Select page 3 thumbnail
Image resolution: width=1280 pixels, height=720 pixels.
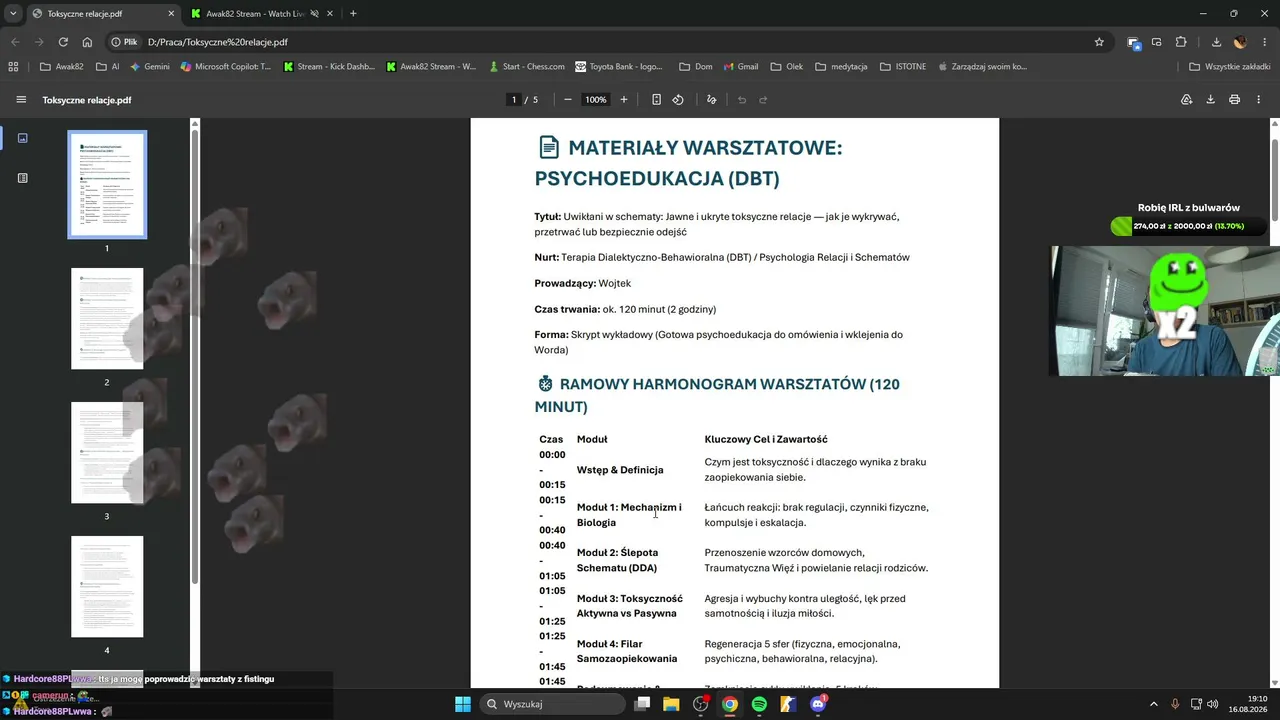click(x=107, y=452)
